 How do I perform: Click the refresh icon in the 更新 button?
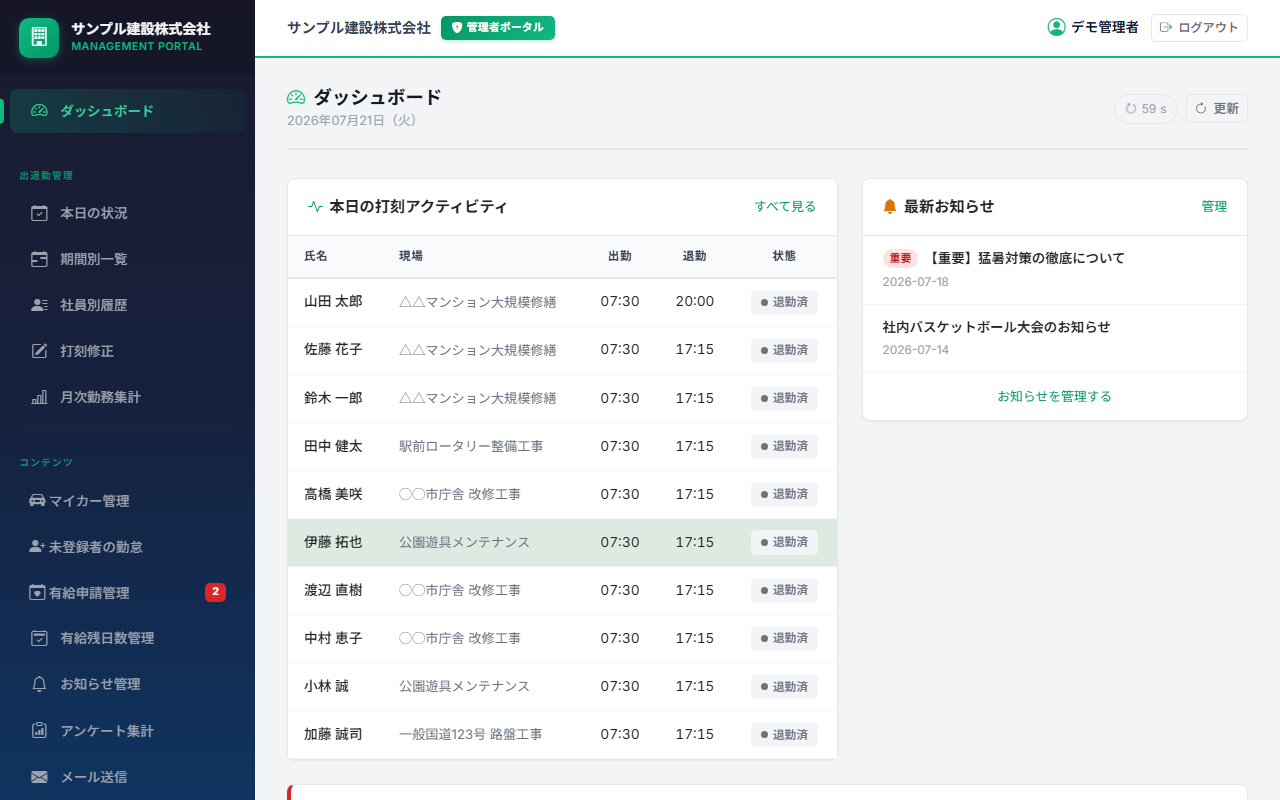(x=1201, y=108)
